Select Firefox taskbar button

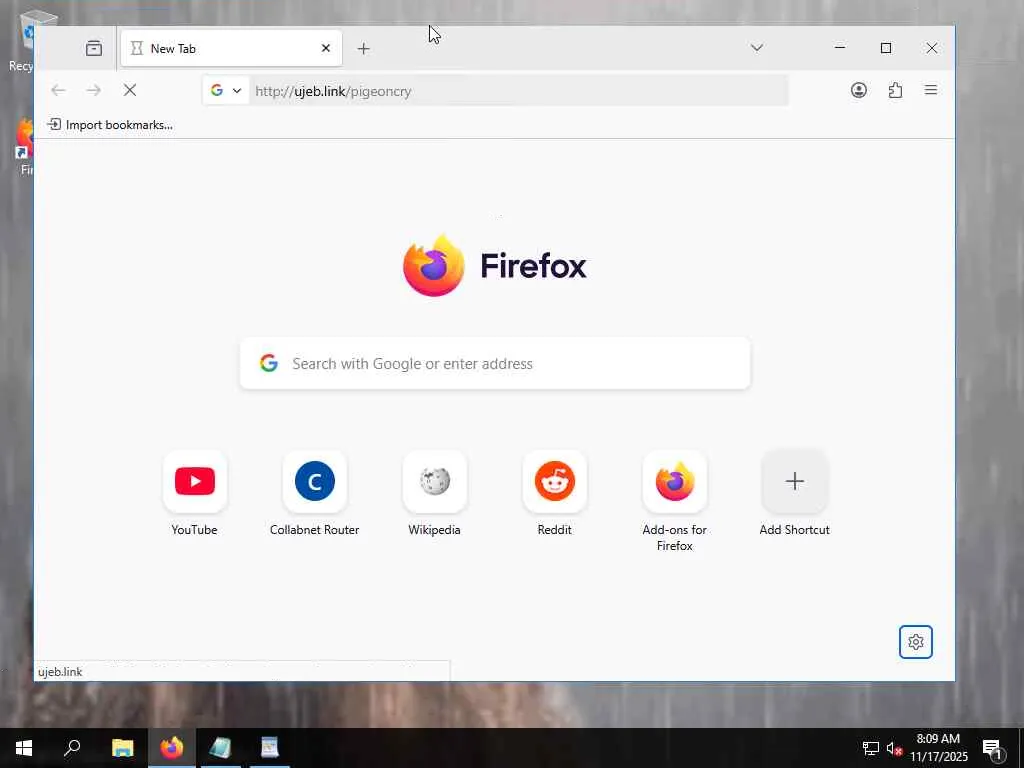tap(172, 748)
